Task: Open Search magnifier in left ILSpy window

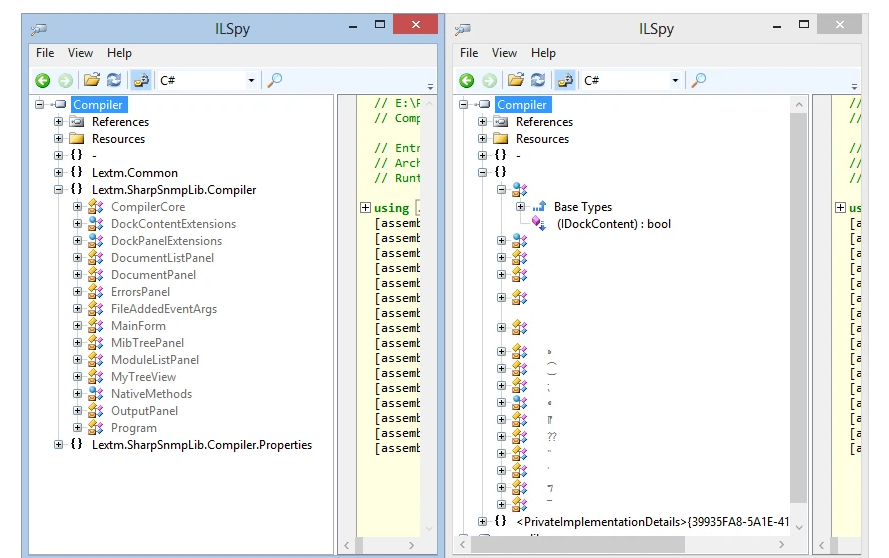Action: pyautogui.click(x=274, y=80)
